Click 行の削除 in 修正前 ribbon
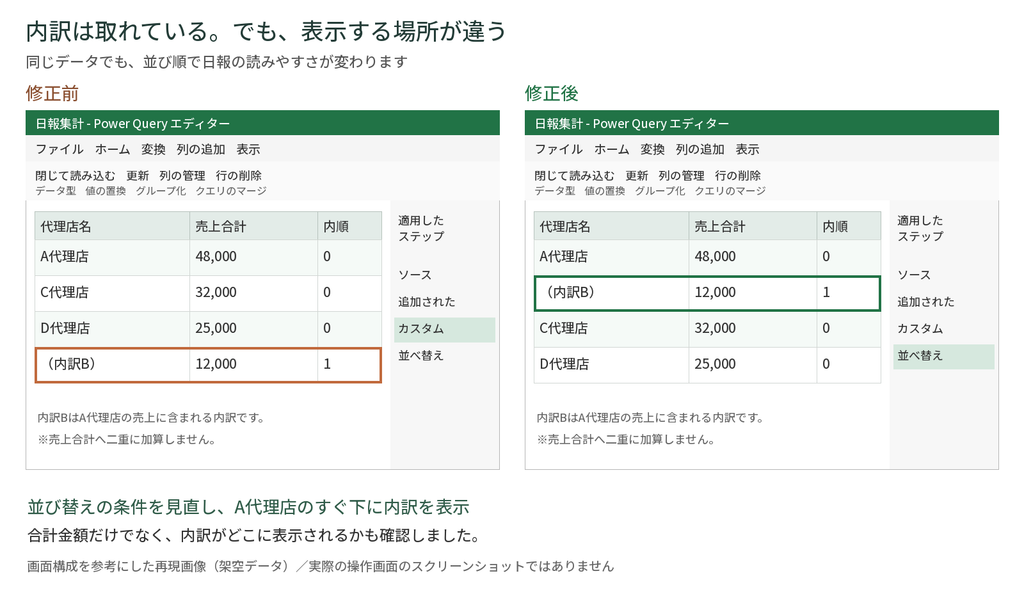 pyautogui.click(x=238, y=176)
